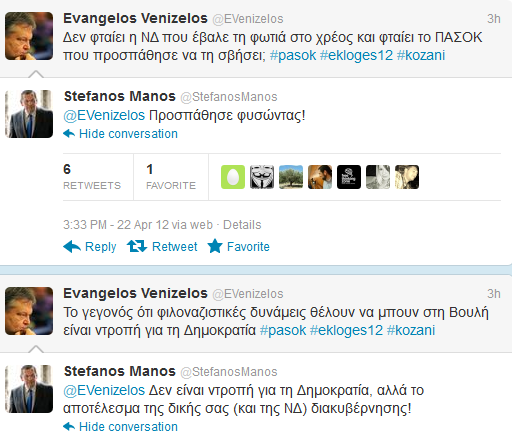
Task: Open the black logo avatar profile
Action: pyautogui.click(x=349, y=177)
